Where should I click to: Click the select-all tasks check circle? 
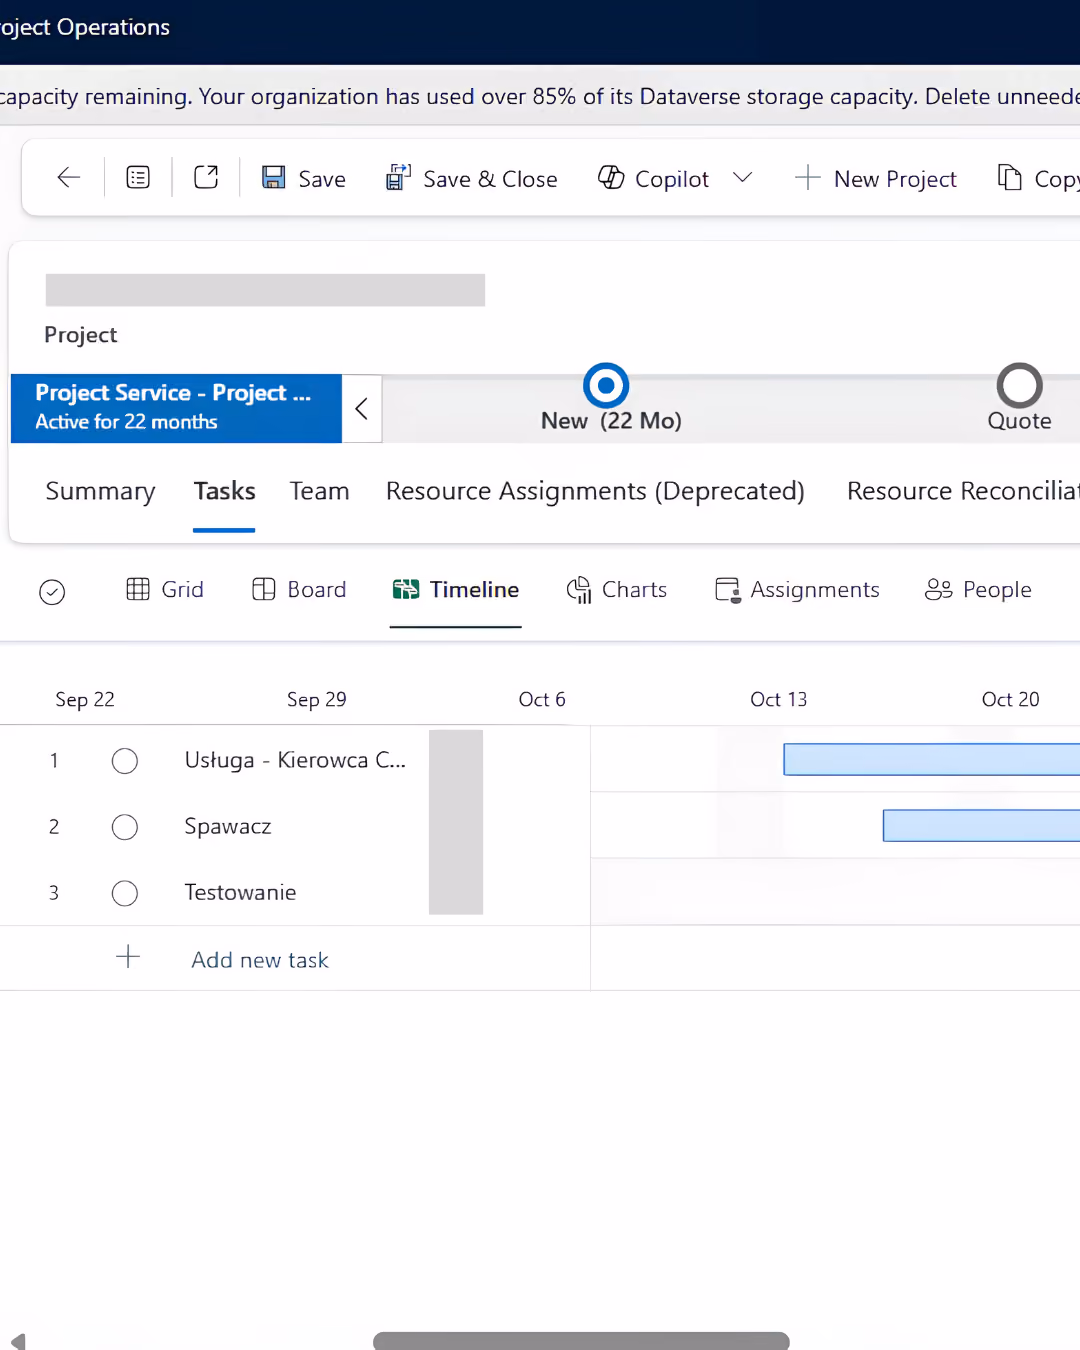coord(52,592)
